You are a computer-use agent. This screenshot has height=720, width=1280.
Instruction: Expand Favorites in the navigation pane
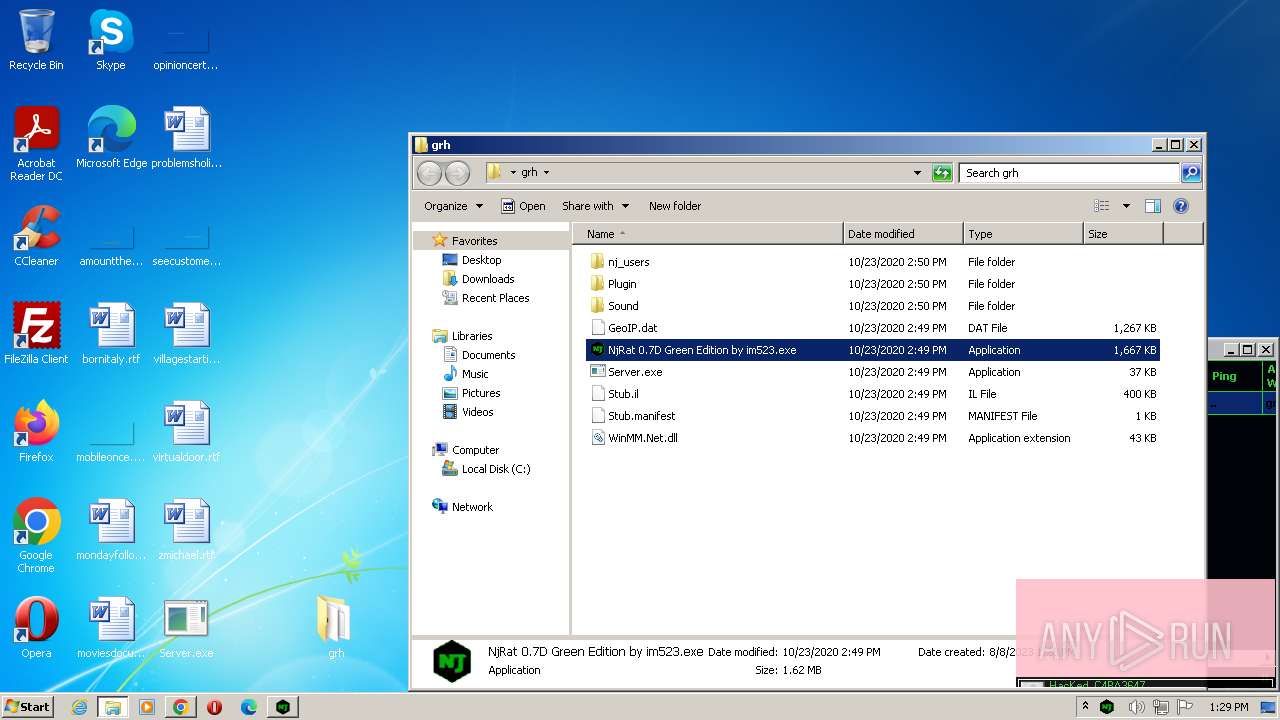(x=474, y=241)
